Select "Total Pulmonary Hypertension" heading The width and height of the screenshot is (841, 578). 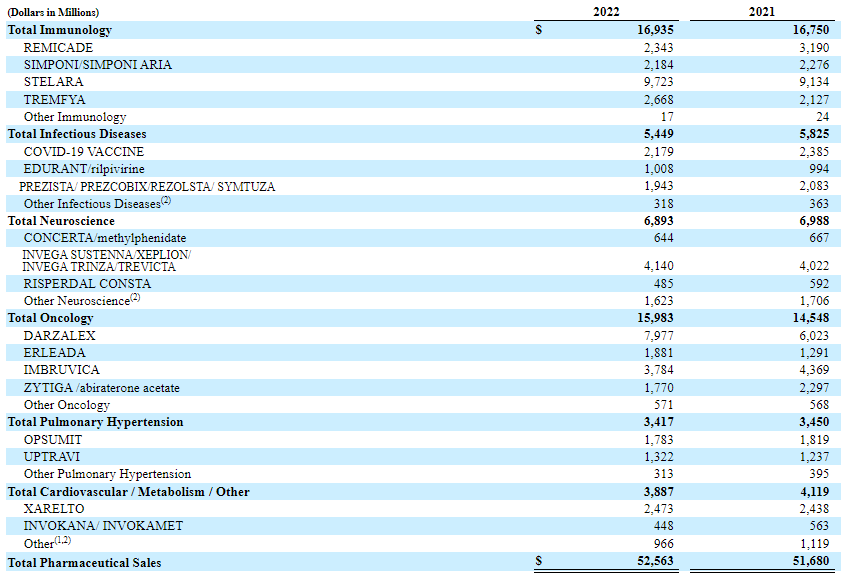click(x=95, y=422)
